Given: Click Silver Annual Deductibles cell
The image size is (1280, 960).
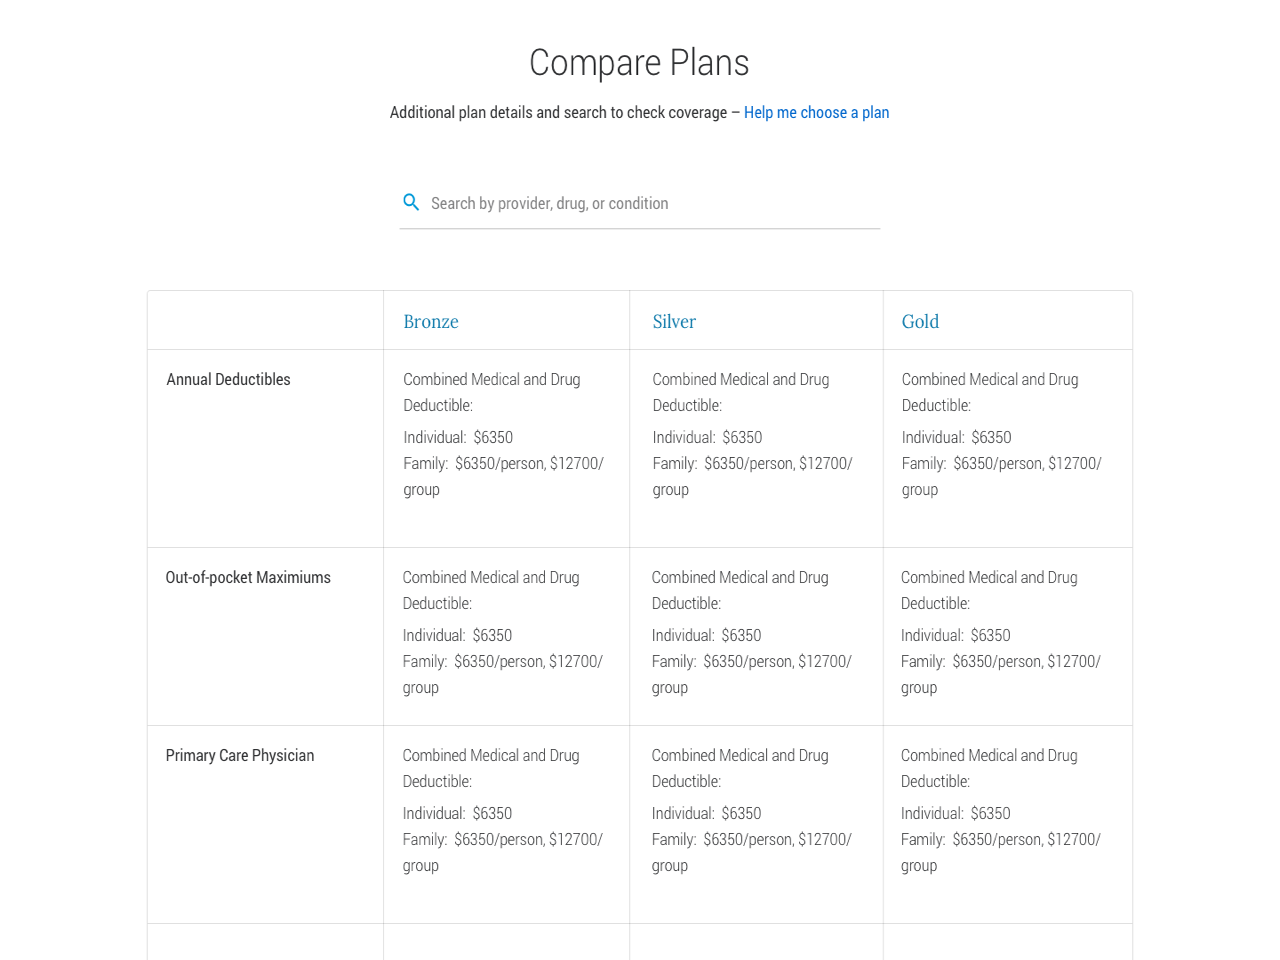Looking at the screenshot, I should tap(756, 449).
